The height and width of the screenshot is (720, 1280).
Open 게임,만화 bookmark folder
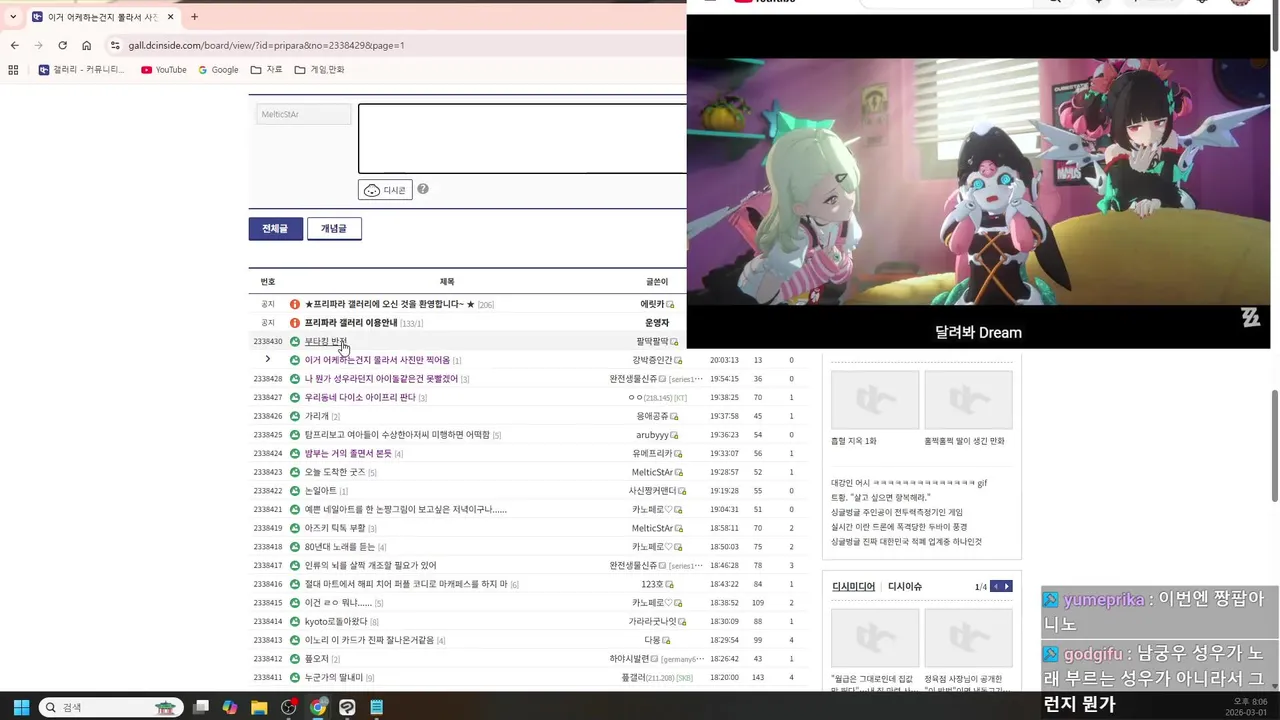coord(319,70)
